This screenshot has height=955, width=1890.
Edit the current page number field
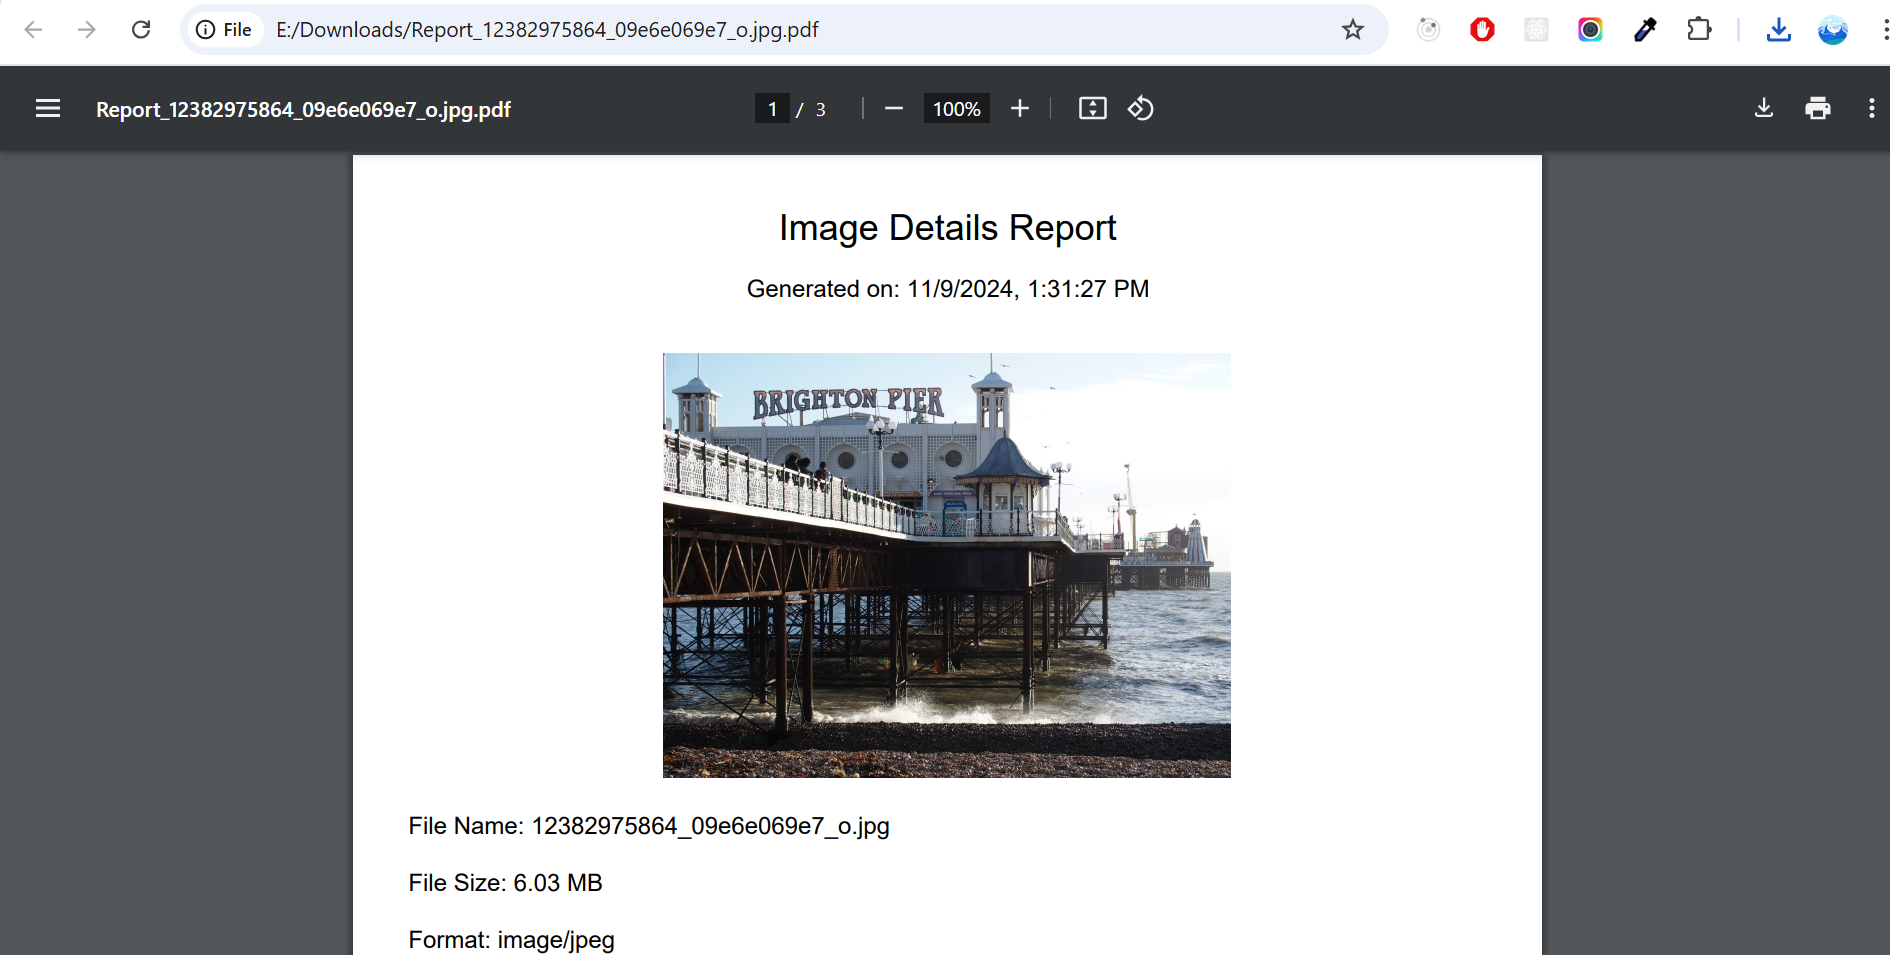tap(772, 109)
